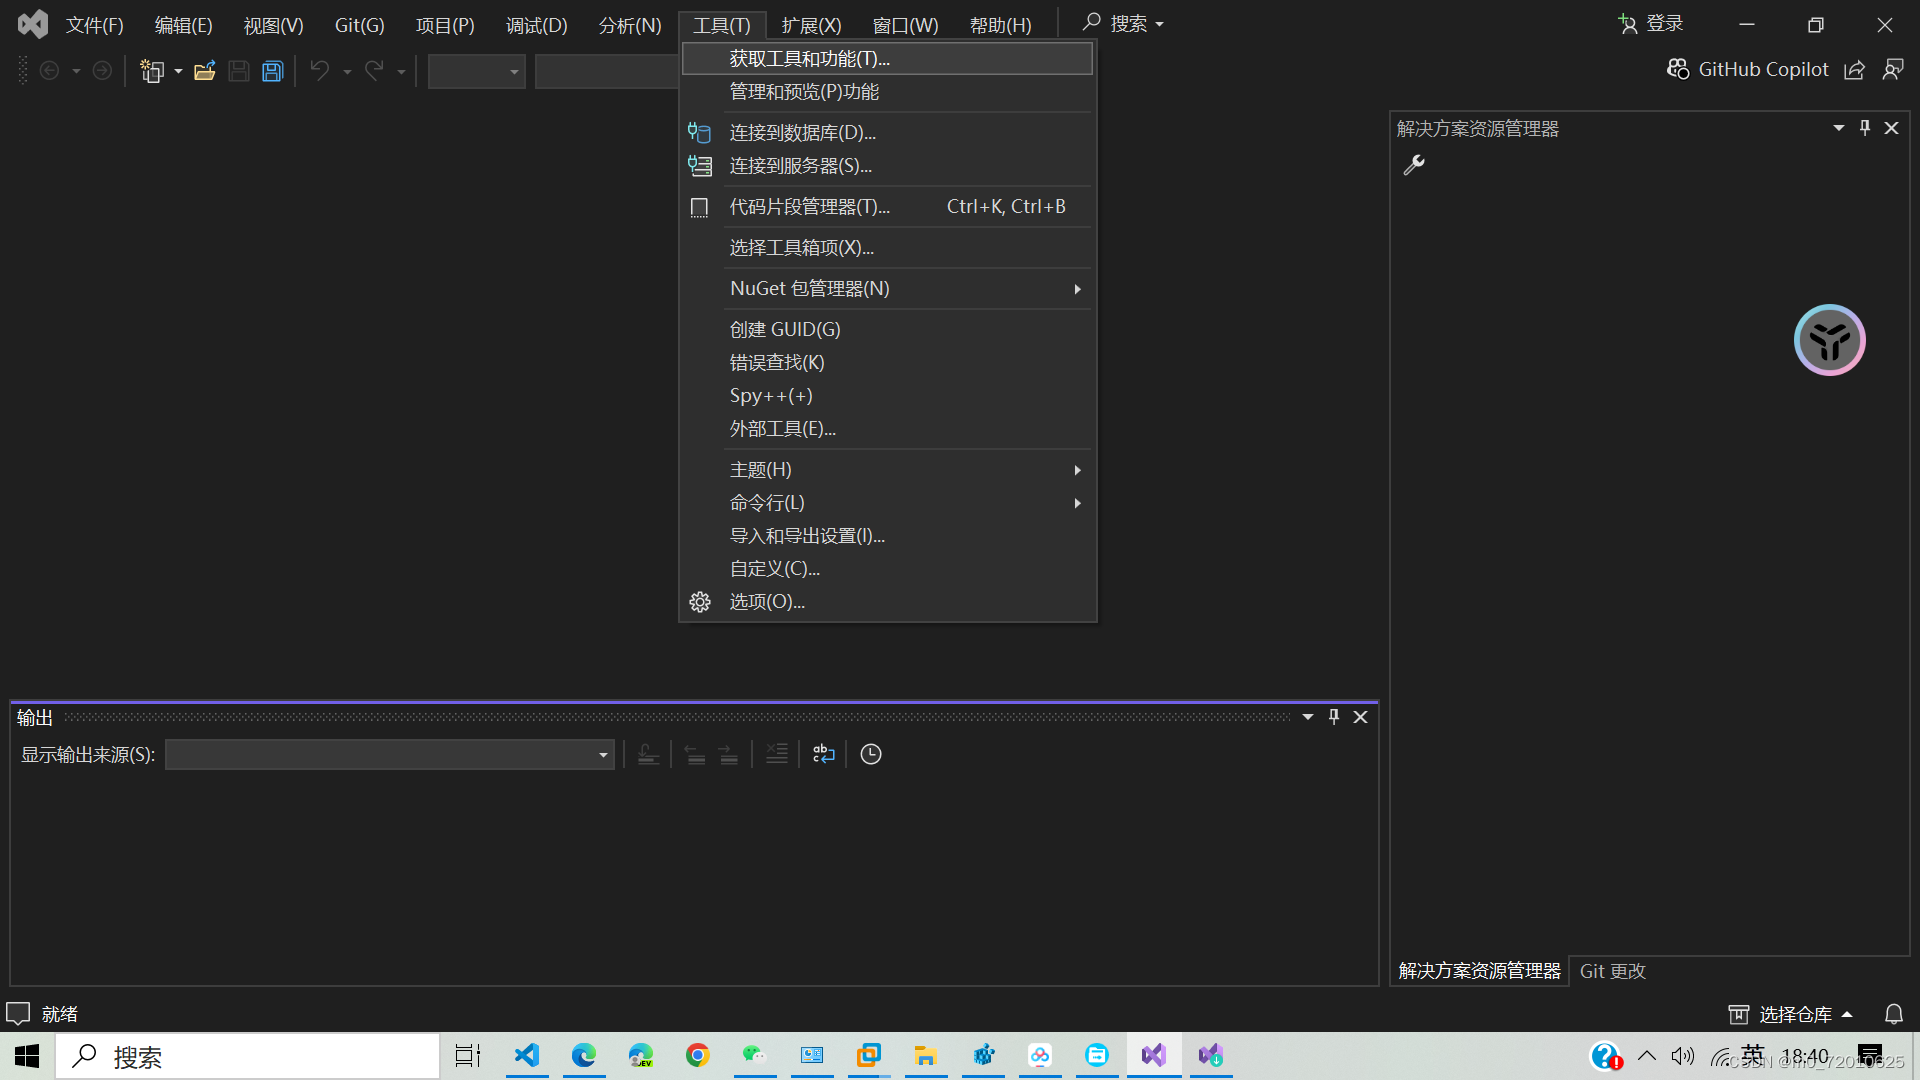This screenshot has width=1920, height=1080.
Task: Click the Save All toolbar icon
Action: (272, 71)
